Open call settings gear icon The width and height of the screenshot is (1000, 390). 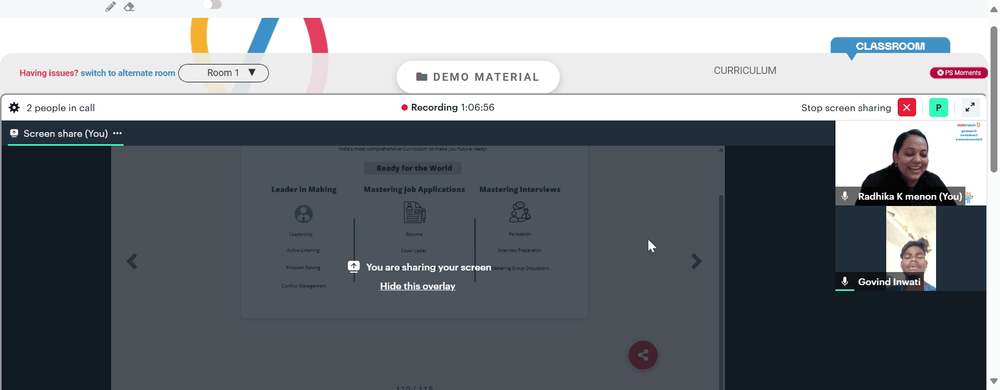tap(14, 108)
